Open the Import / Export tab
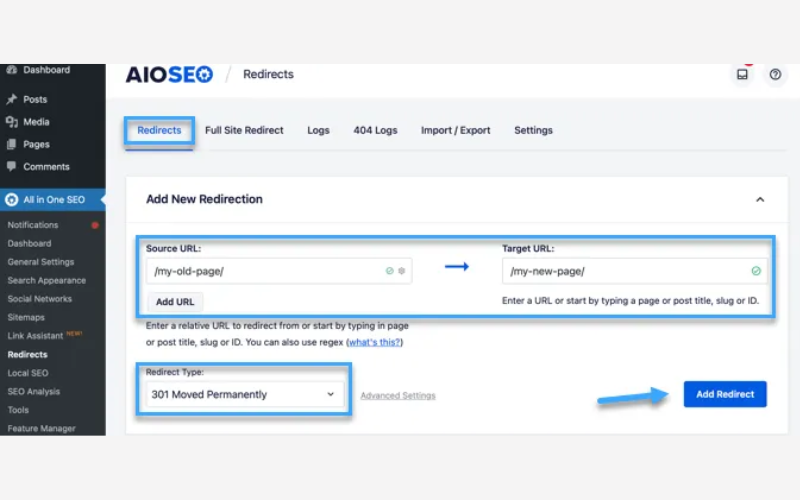This screenshot has width=800, height=500. [x=456, y=131]
